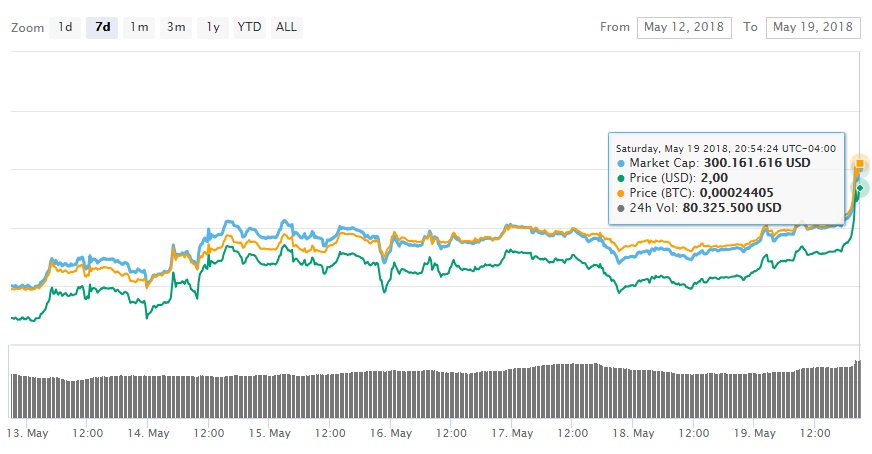Image resolution: width=872 pixels, height=454 pixels.
Task: Click the orange Price (BTC) marker point
Action: pos(860,164)
